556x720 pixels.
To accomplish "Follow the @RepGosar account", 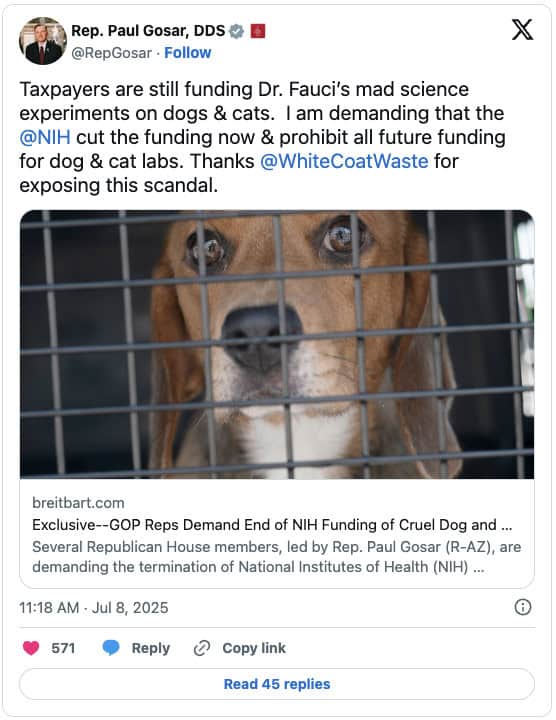I will [188, 53].
